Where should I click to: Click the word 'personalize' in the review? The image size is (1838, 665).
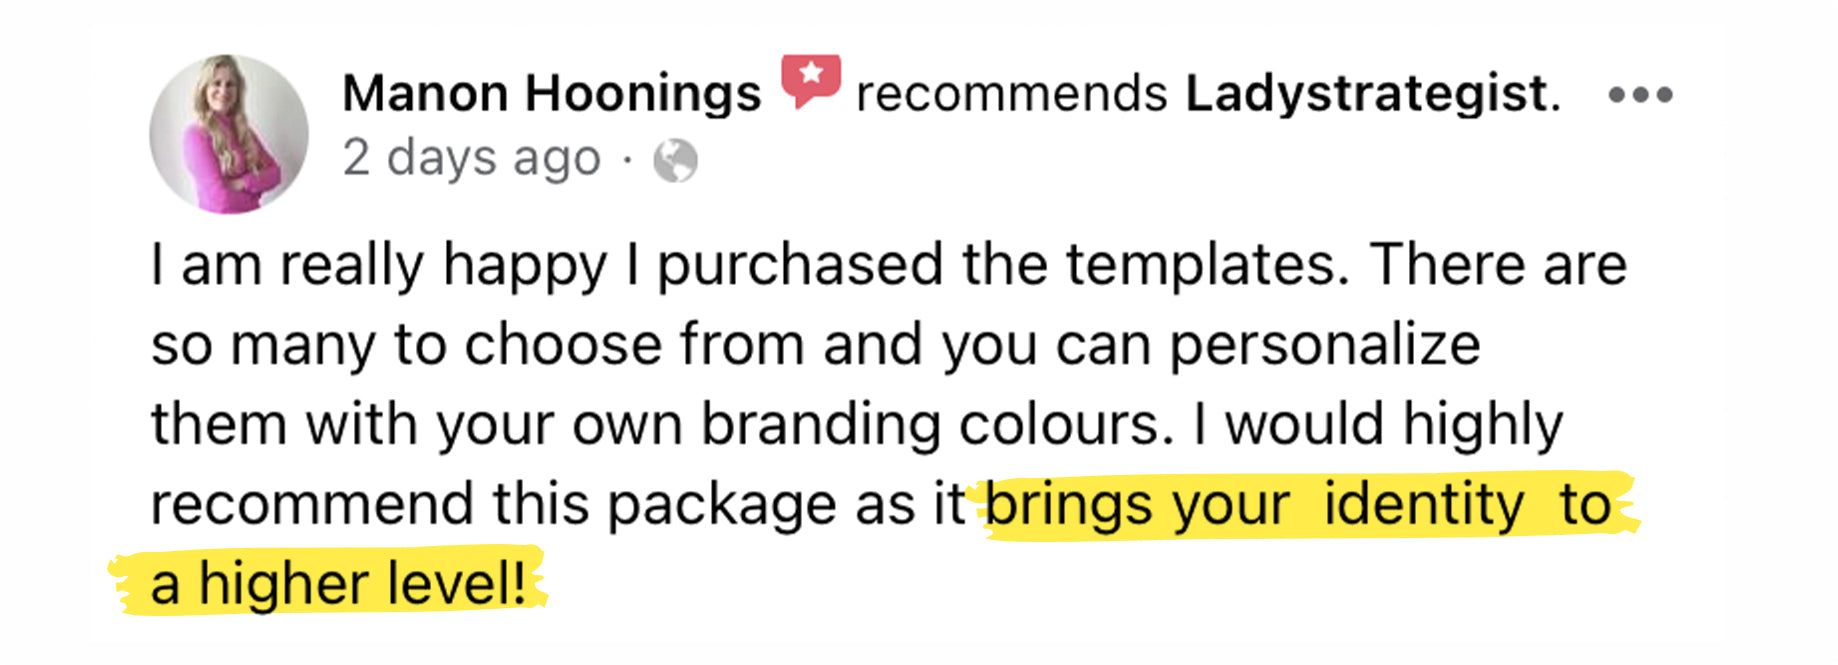[1325, 345]
